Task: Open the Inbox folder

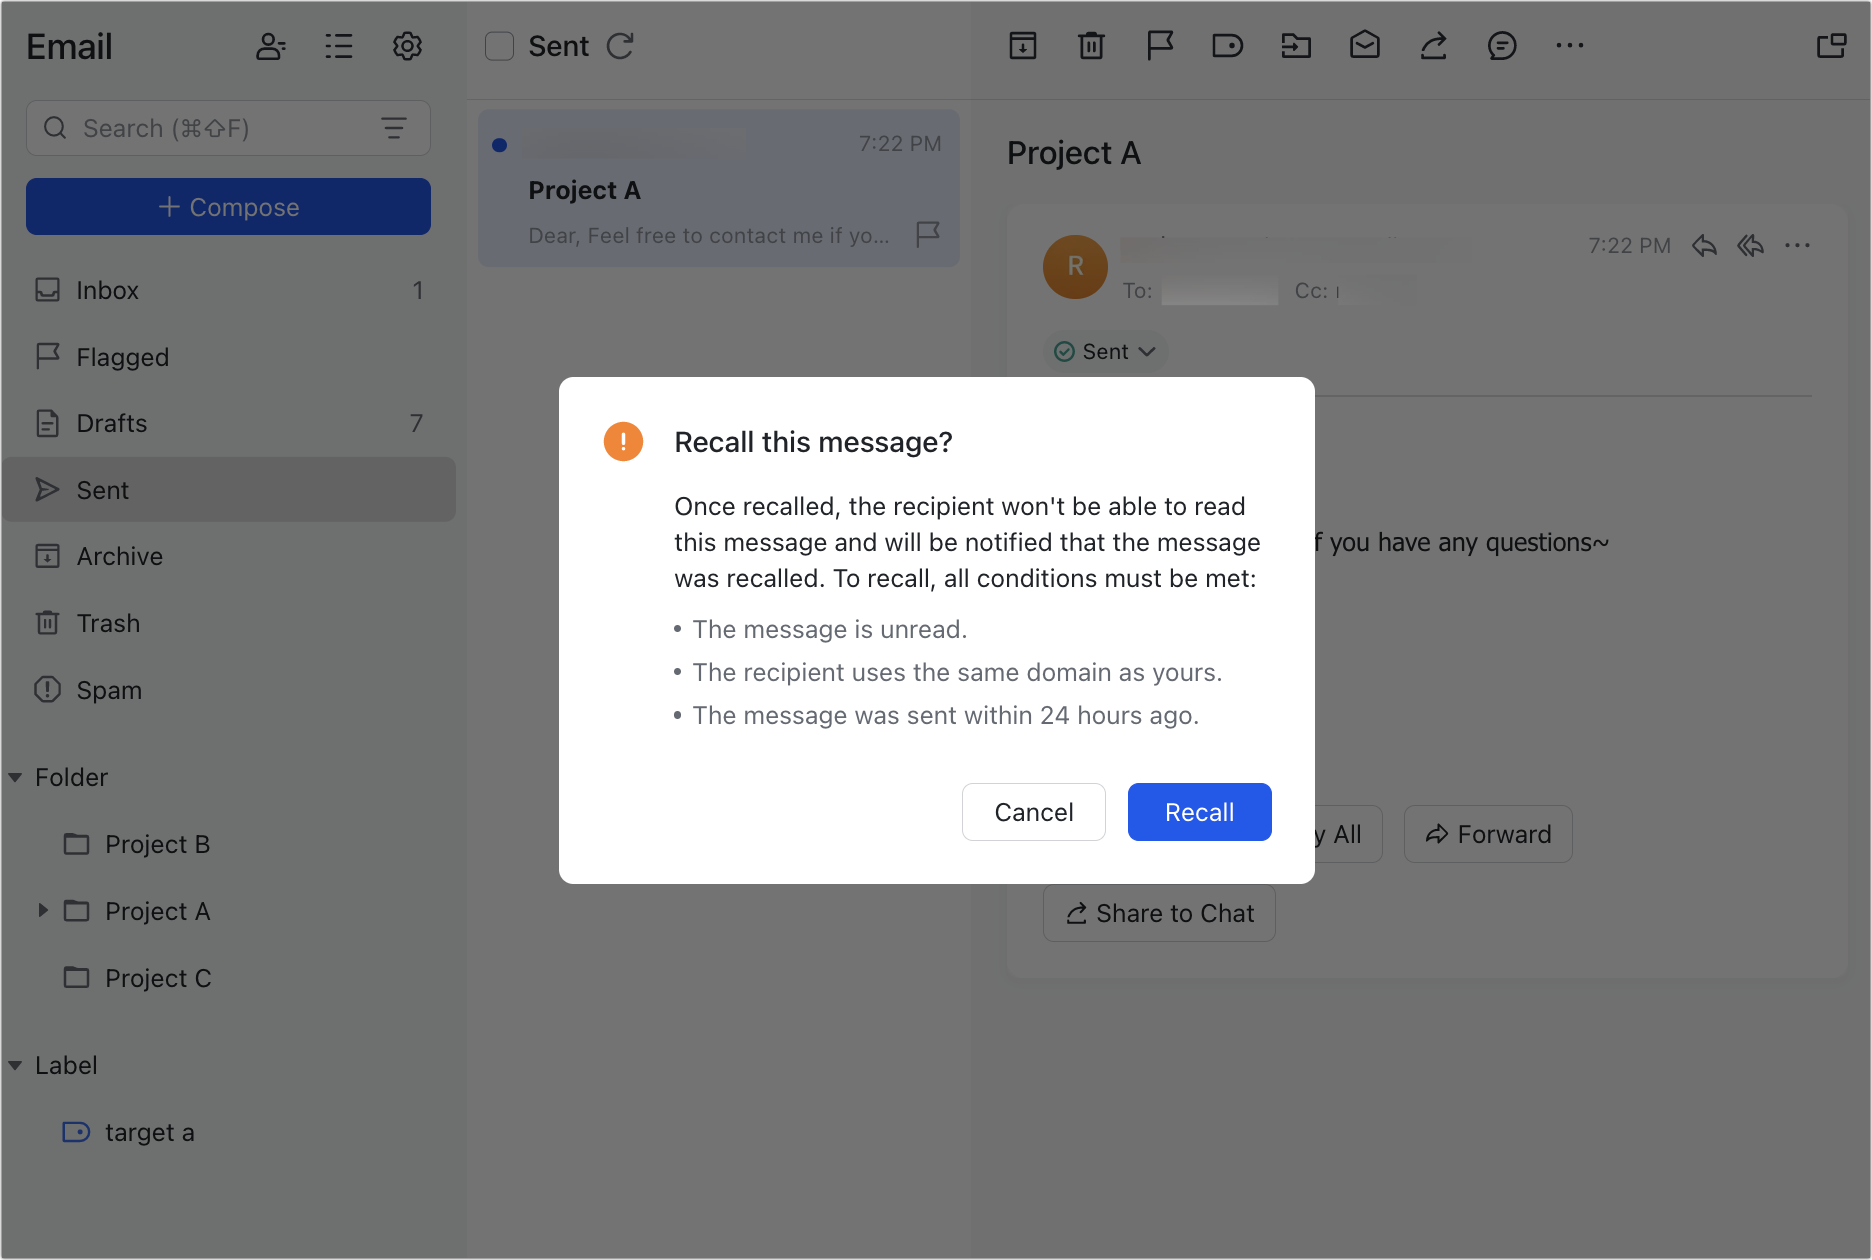Action: tap(108, 290)
